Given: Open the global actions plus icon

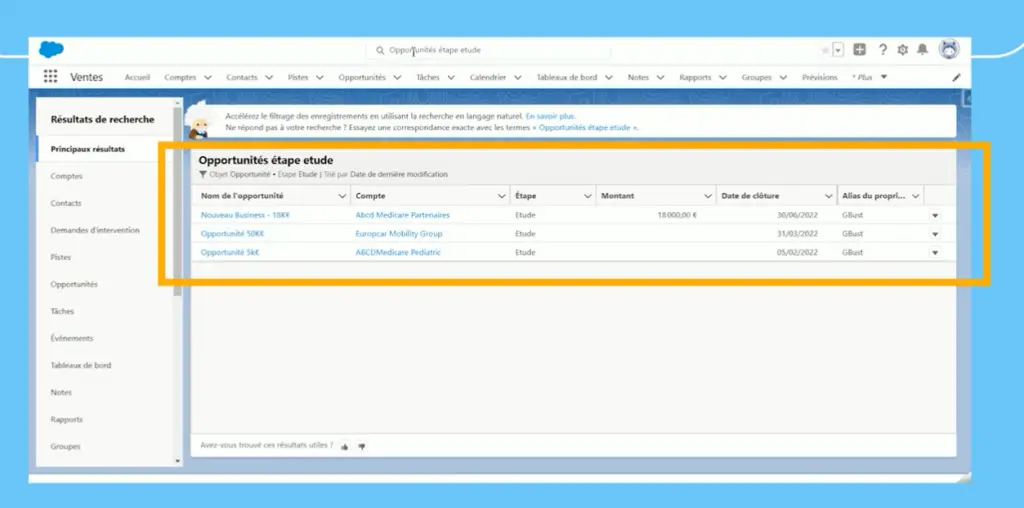Looking at the screenshot, I should pos(859,50).
